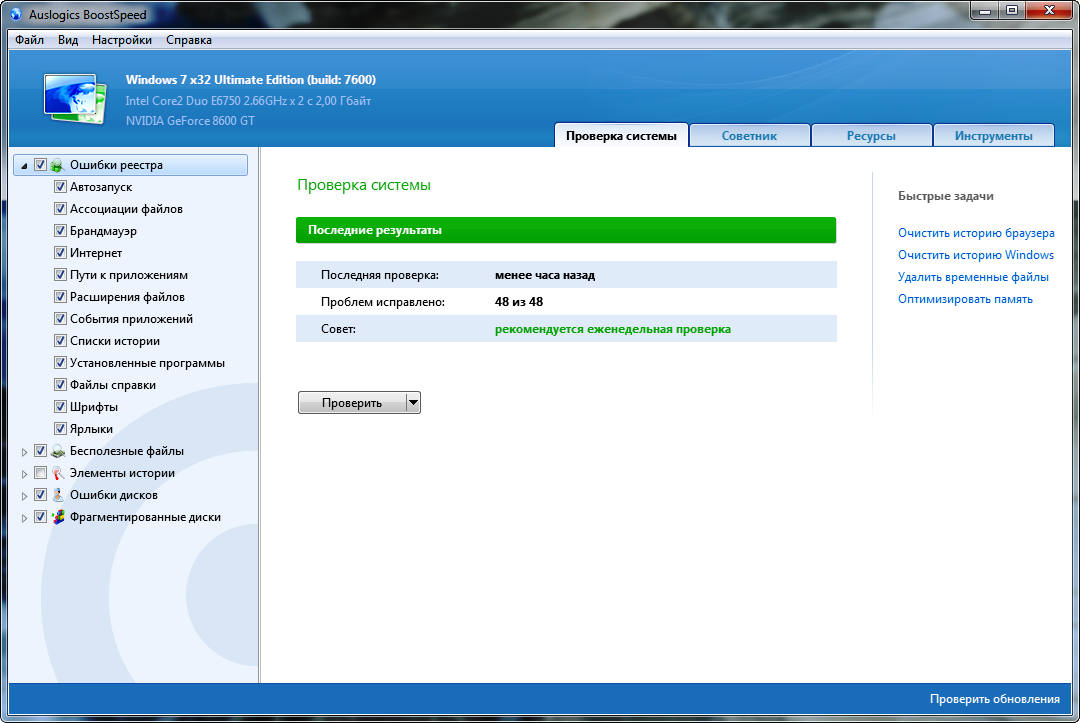Click the Быстрые задачи heading

[946, 196]
